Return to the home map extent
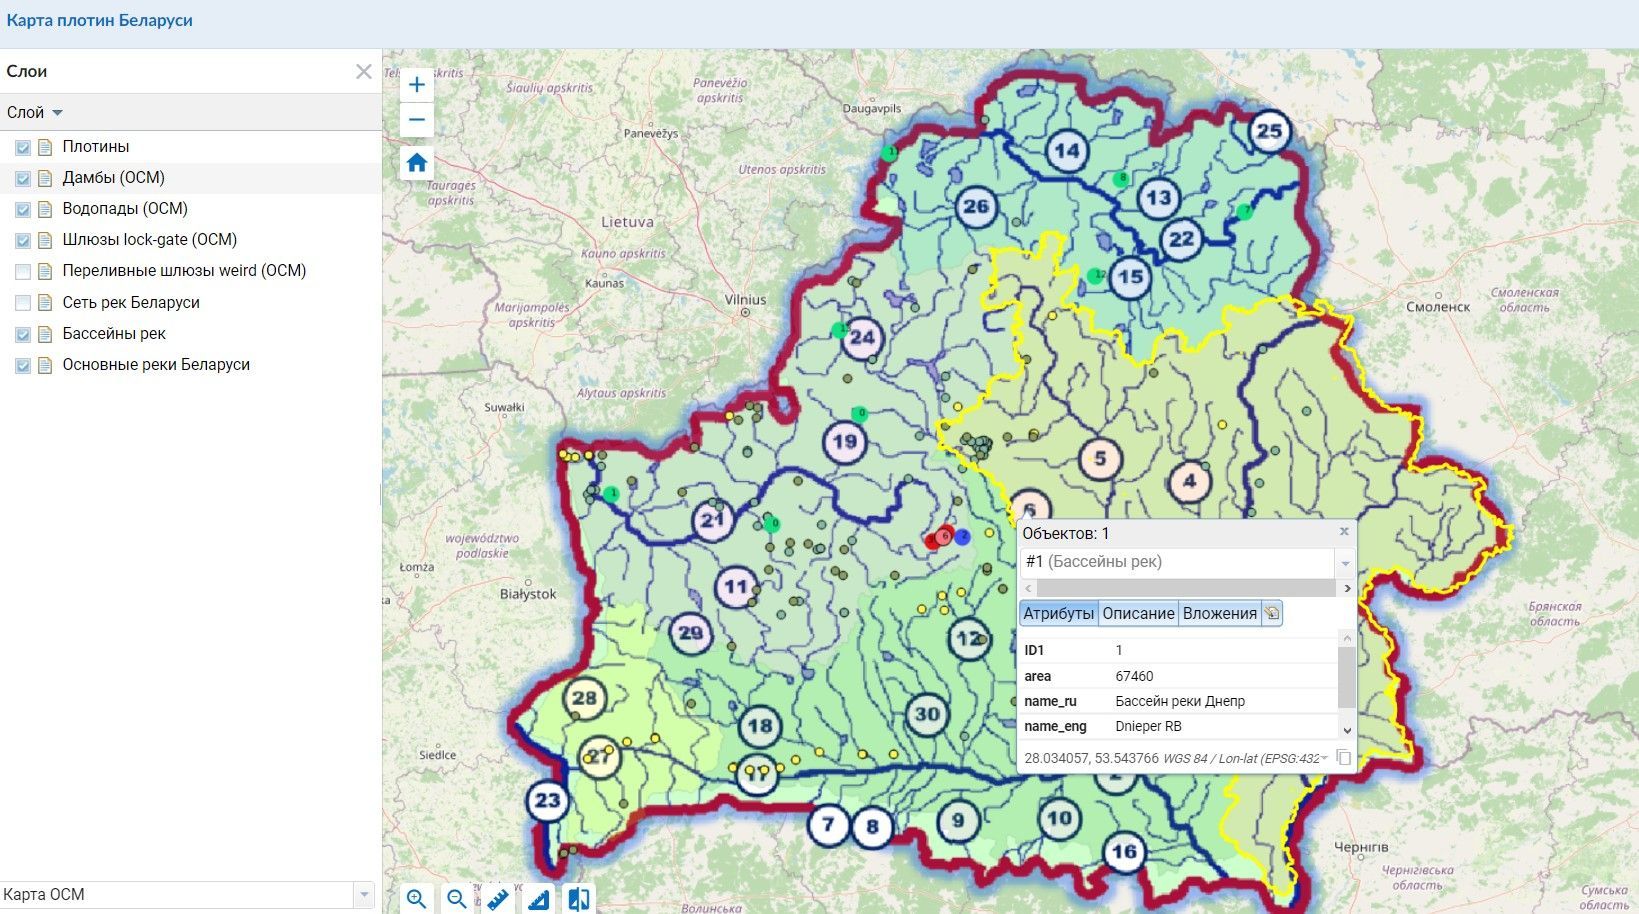The width and height of the screenshot is (1639, 914). 417,163
